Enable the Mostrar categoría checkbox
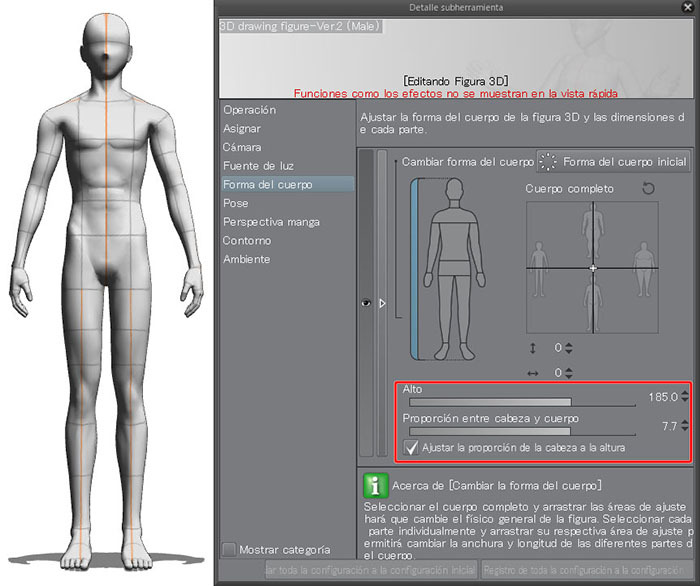 [229, 549]
